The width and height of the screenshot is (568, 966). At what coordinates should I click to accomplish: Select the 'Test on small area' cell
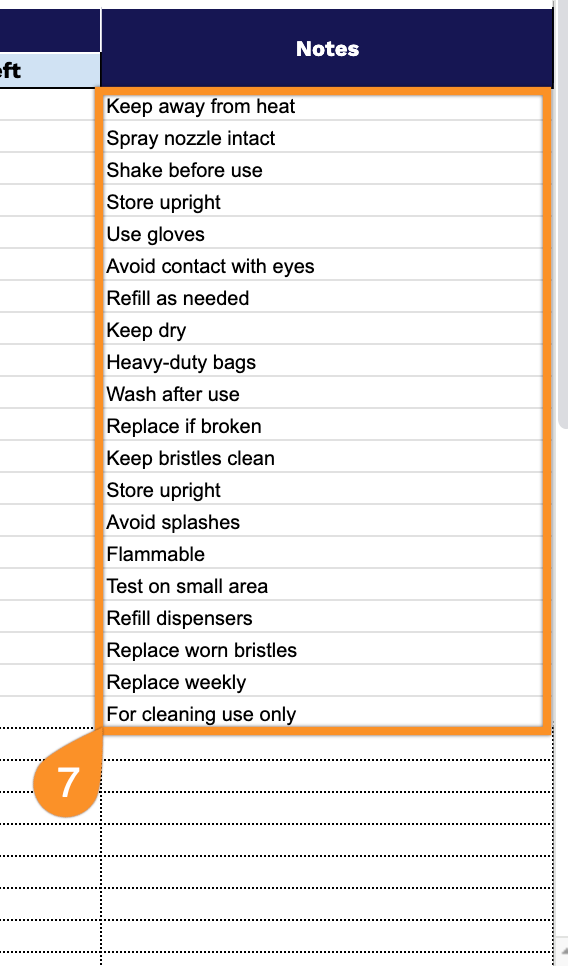[x=322, y=586]
